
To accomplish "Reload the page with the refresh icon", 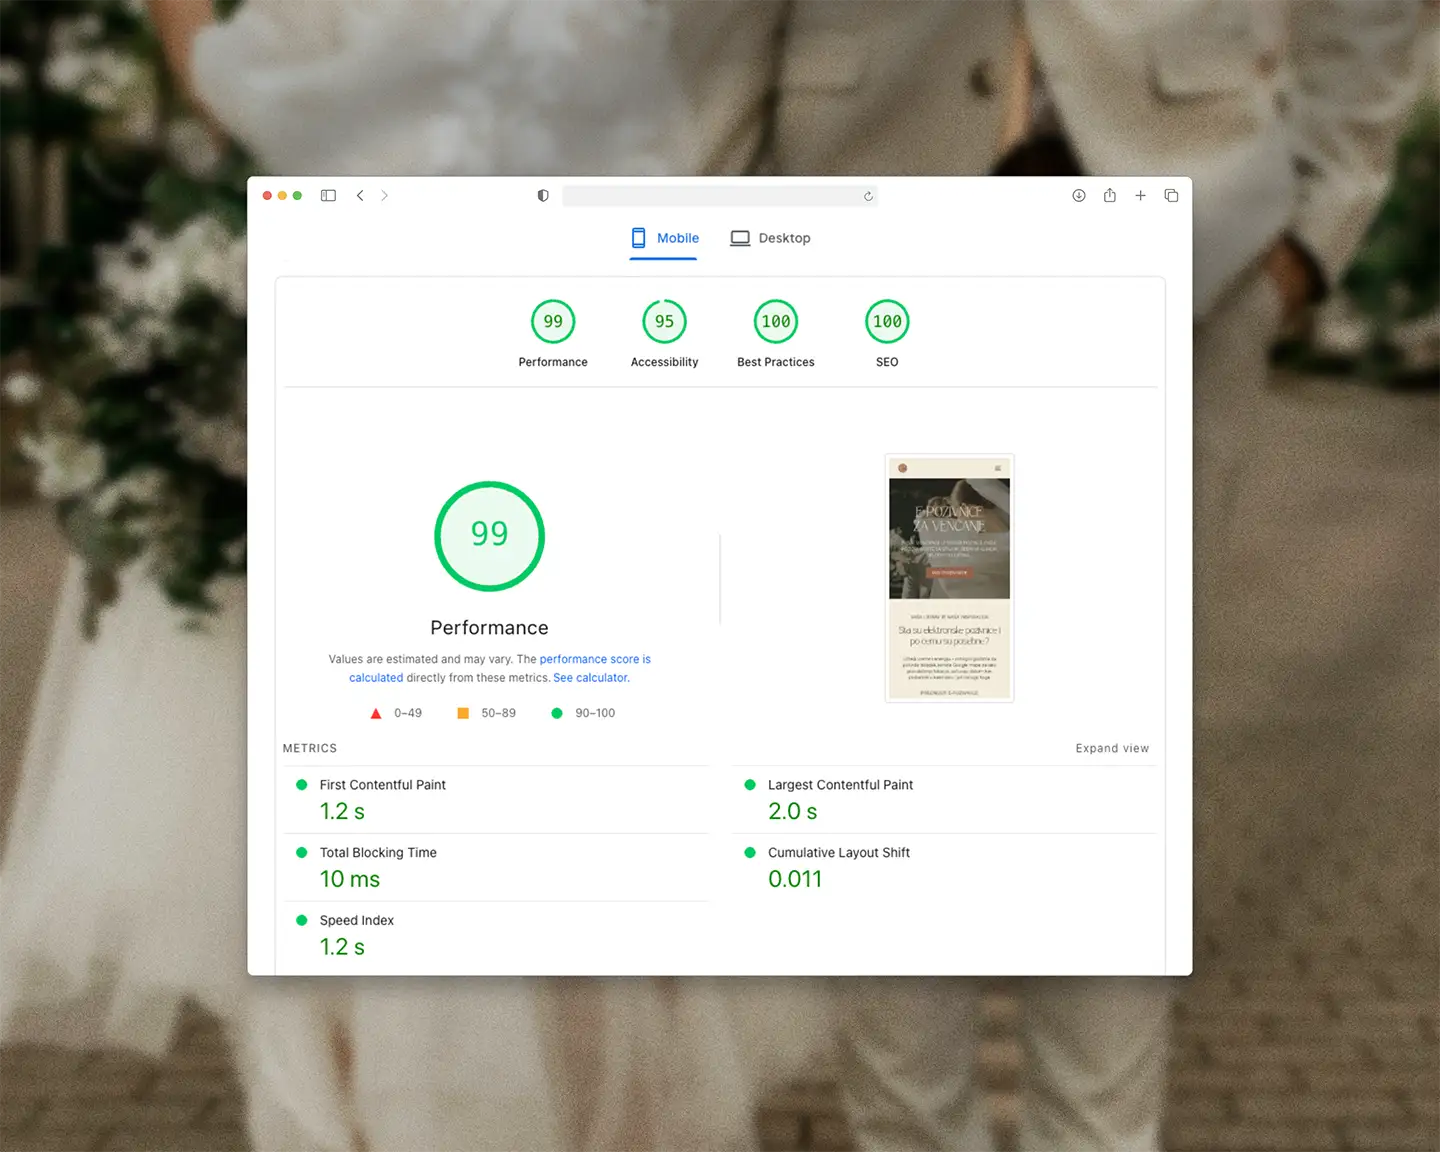I will click(x=868, y=197).
